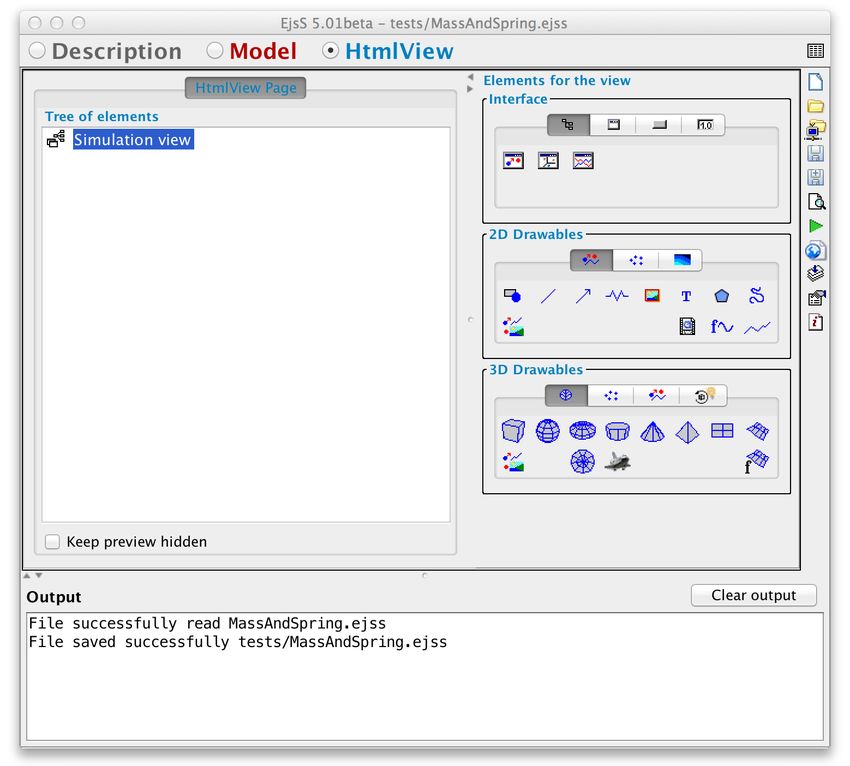
Task: Select the arrow 2D drawable icon
Action: pyautogui.click(x=583, y=295)
